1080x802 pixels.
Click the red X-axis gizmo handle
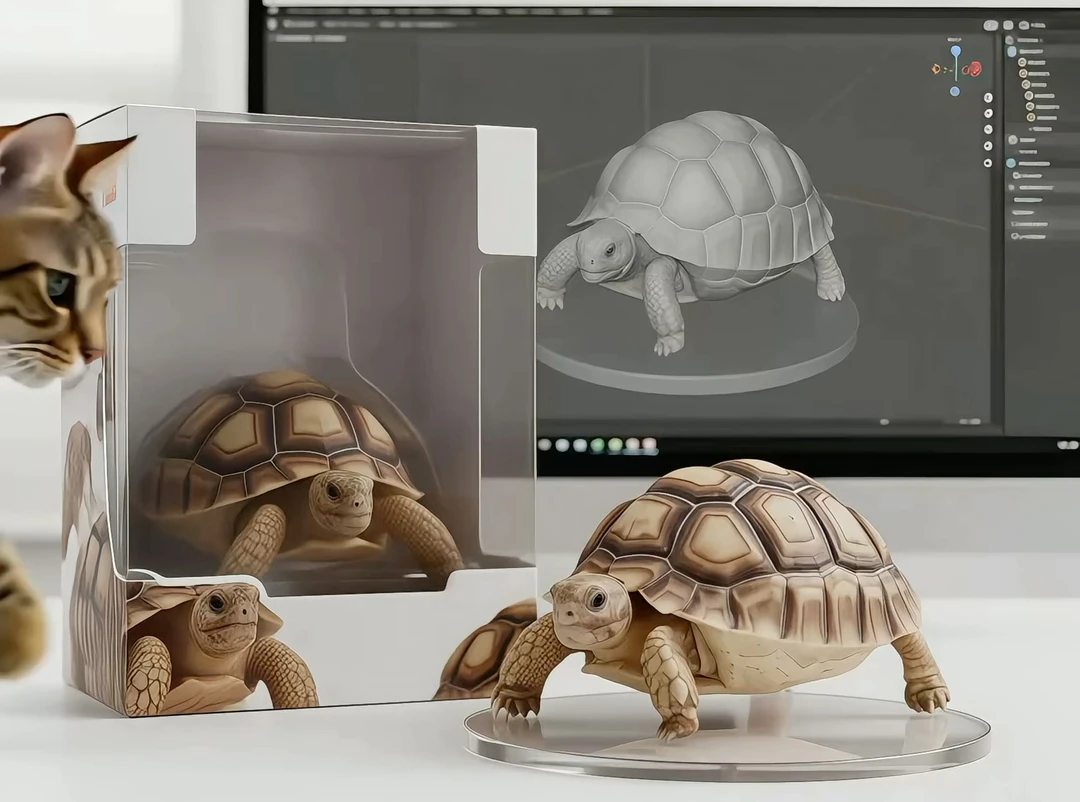click(974, 69)
